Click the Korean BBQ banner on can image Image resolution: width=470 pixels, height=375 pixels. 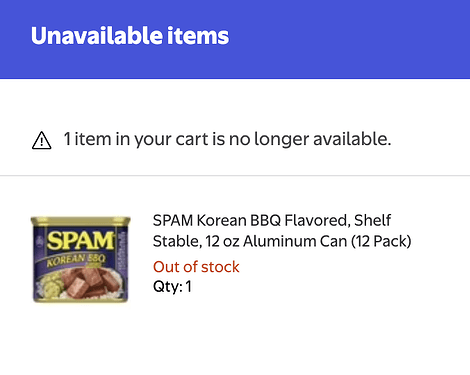coord(76,261)
